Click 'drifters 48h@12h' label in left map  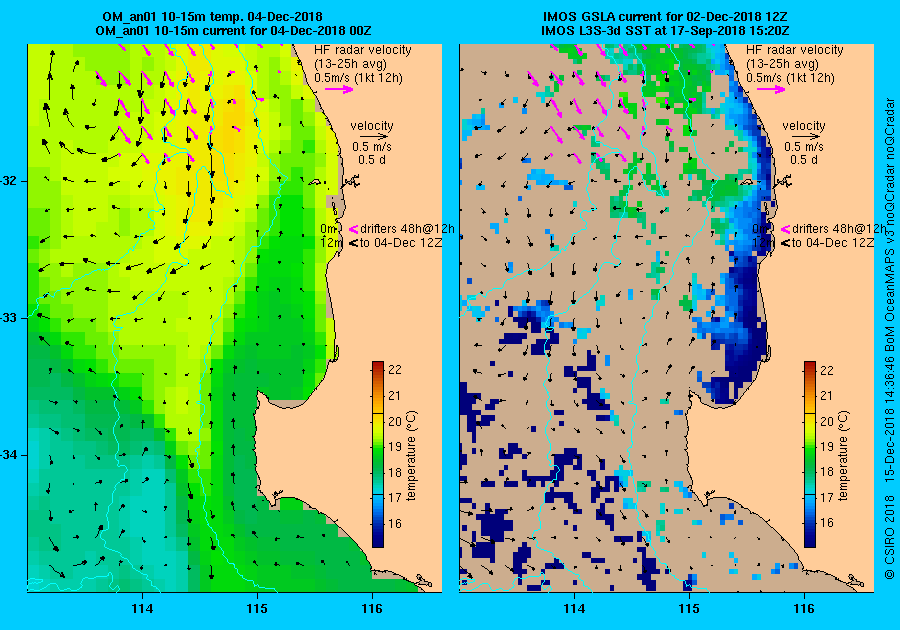click(x=408, y=229)
